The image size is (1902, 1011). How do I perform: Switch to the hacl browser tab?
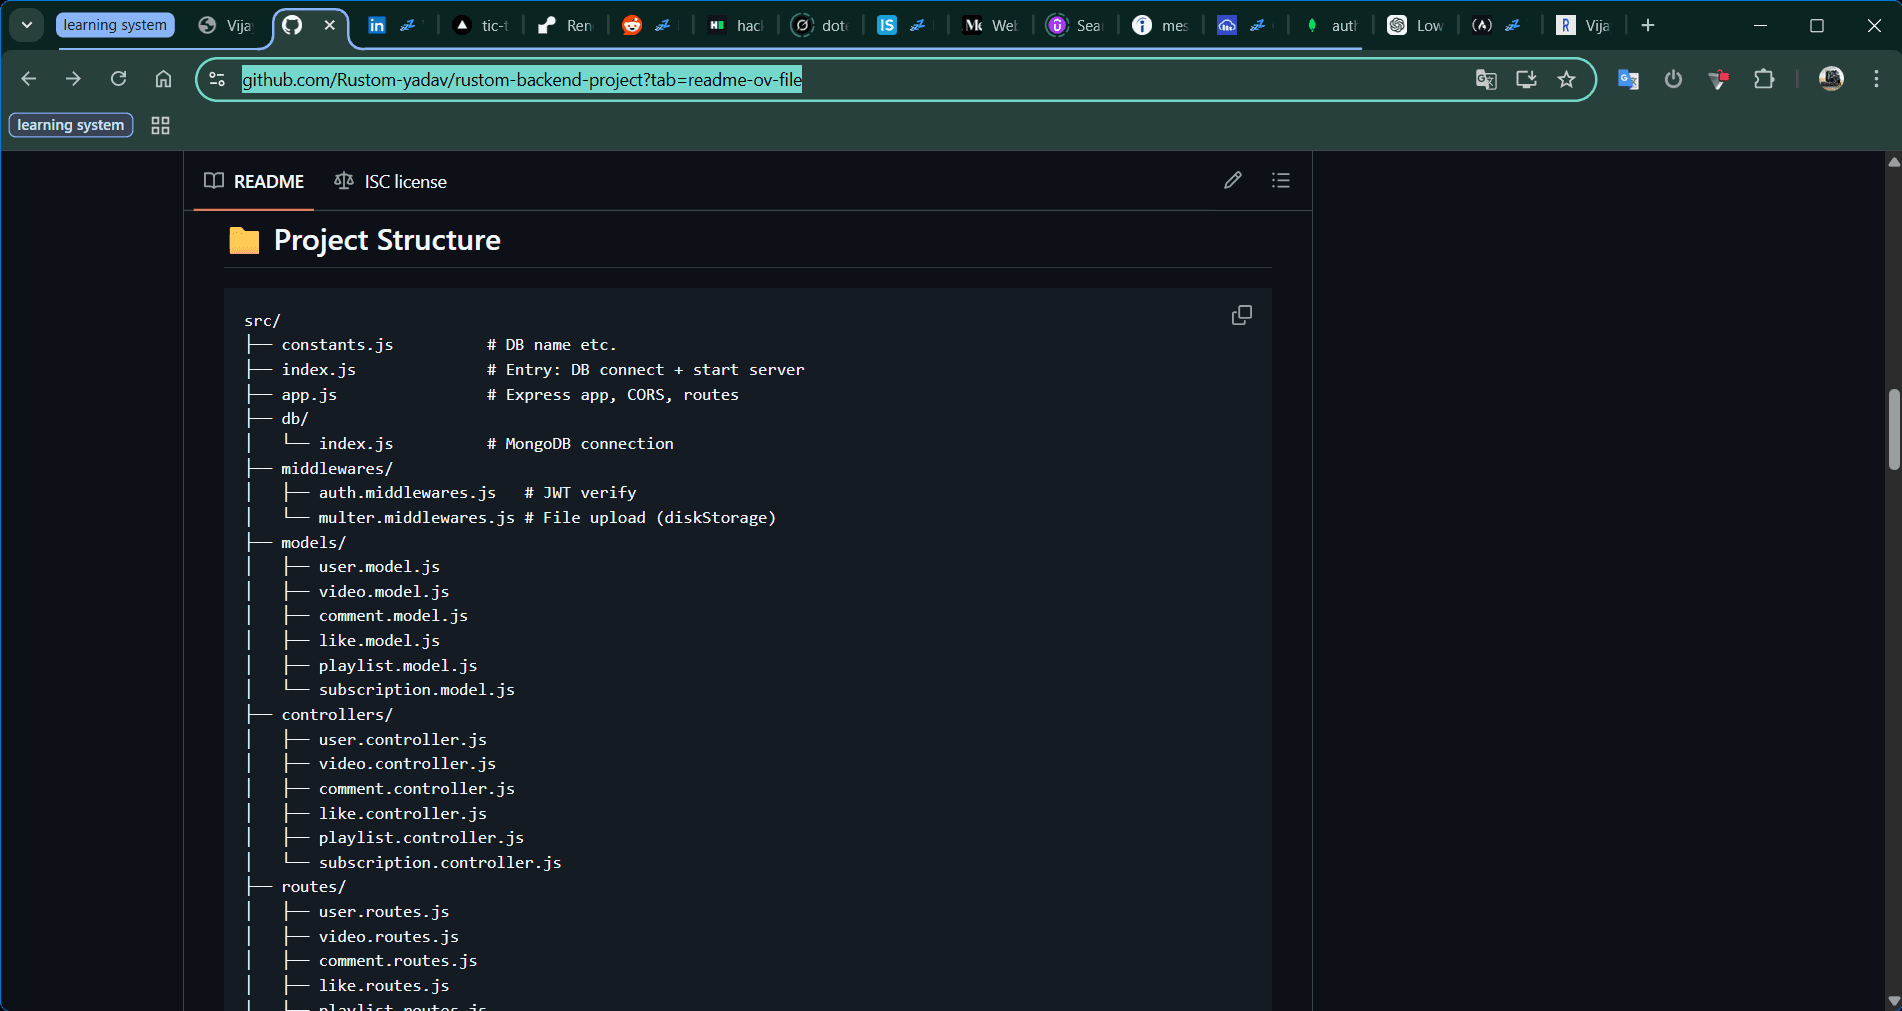click(x=736, y=25)
